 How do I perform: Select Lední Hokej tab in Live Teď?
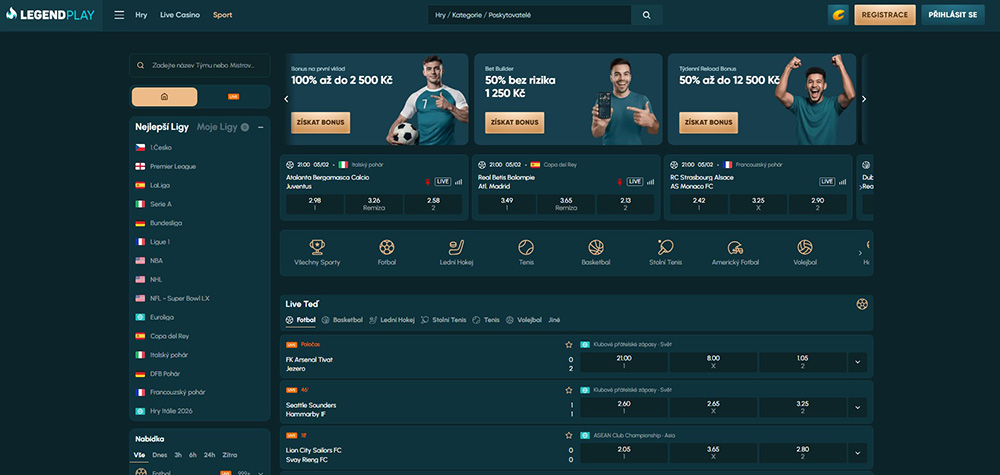click(392, 320)
